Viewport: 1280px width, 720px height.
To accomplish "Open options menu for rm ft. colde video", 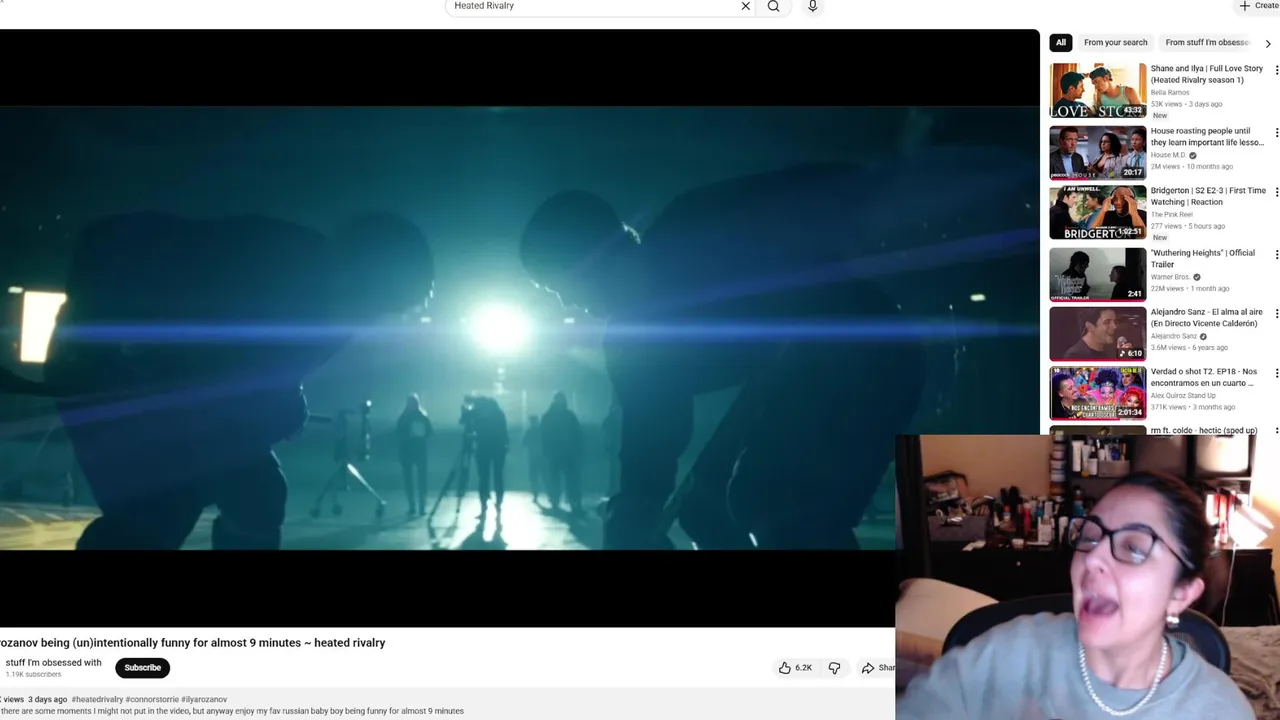I will (1276, 431).
